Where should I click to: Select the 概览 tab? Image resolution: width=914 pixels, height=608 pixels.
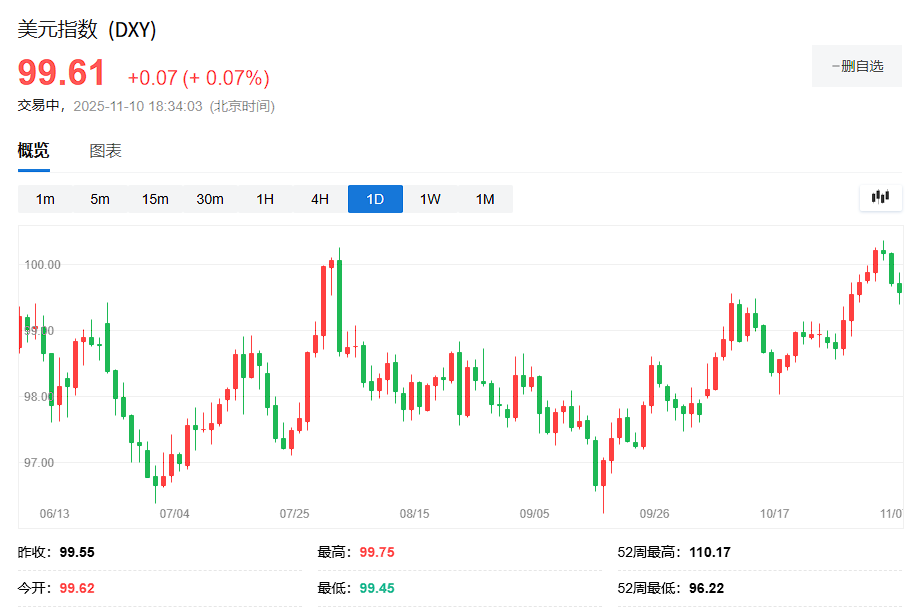[x=32, y=151]
